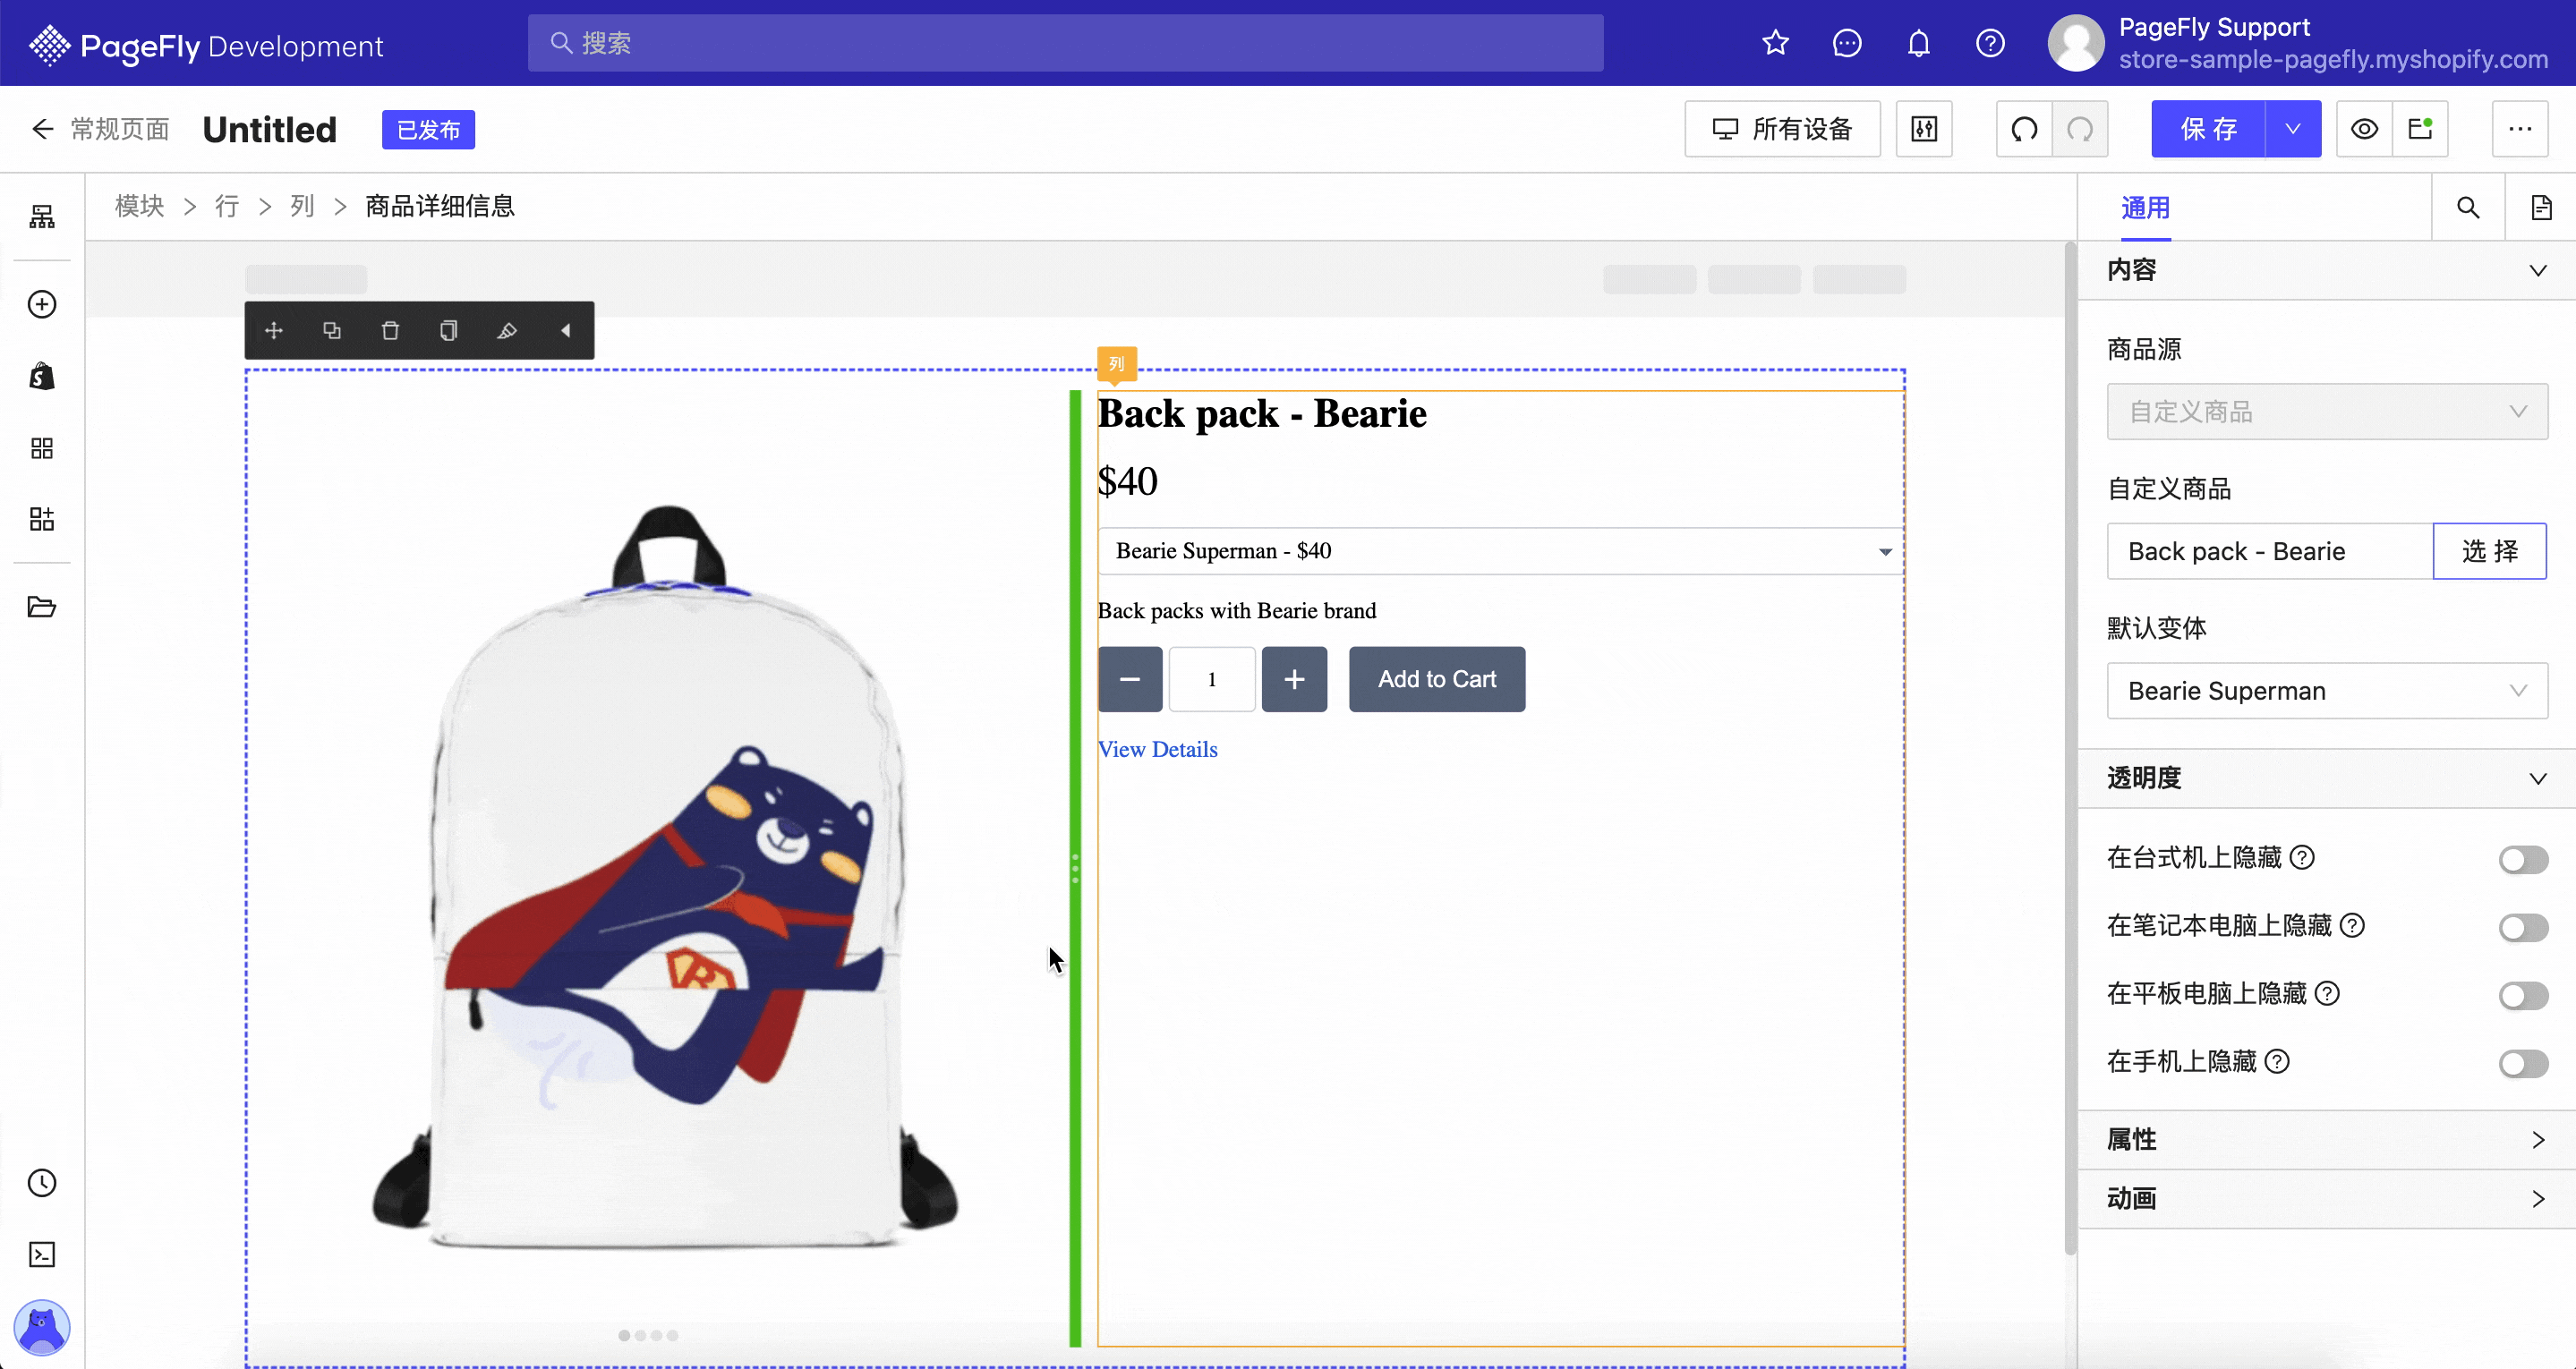Expand the 动画 section
Viewport: 2576px width, 1369px height.
pos(2327,1199)
